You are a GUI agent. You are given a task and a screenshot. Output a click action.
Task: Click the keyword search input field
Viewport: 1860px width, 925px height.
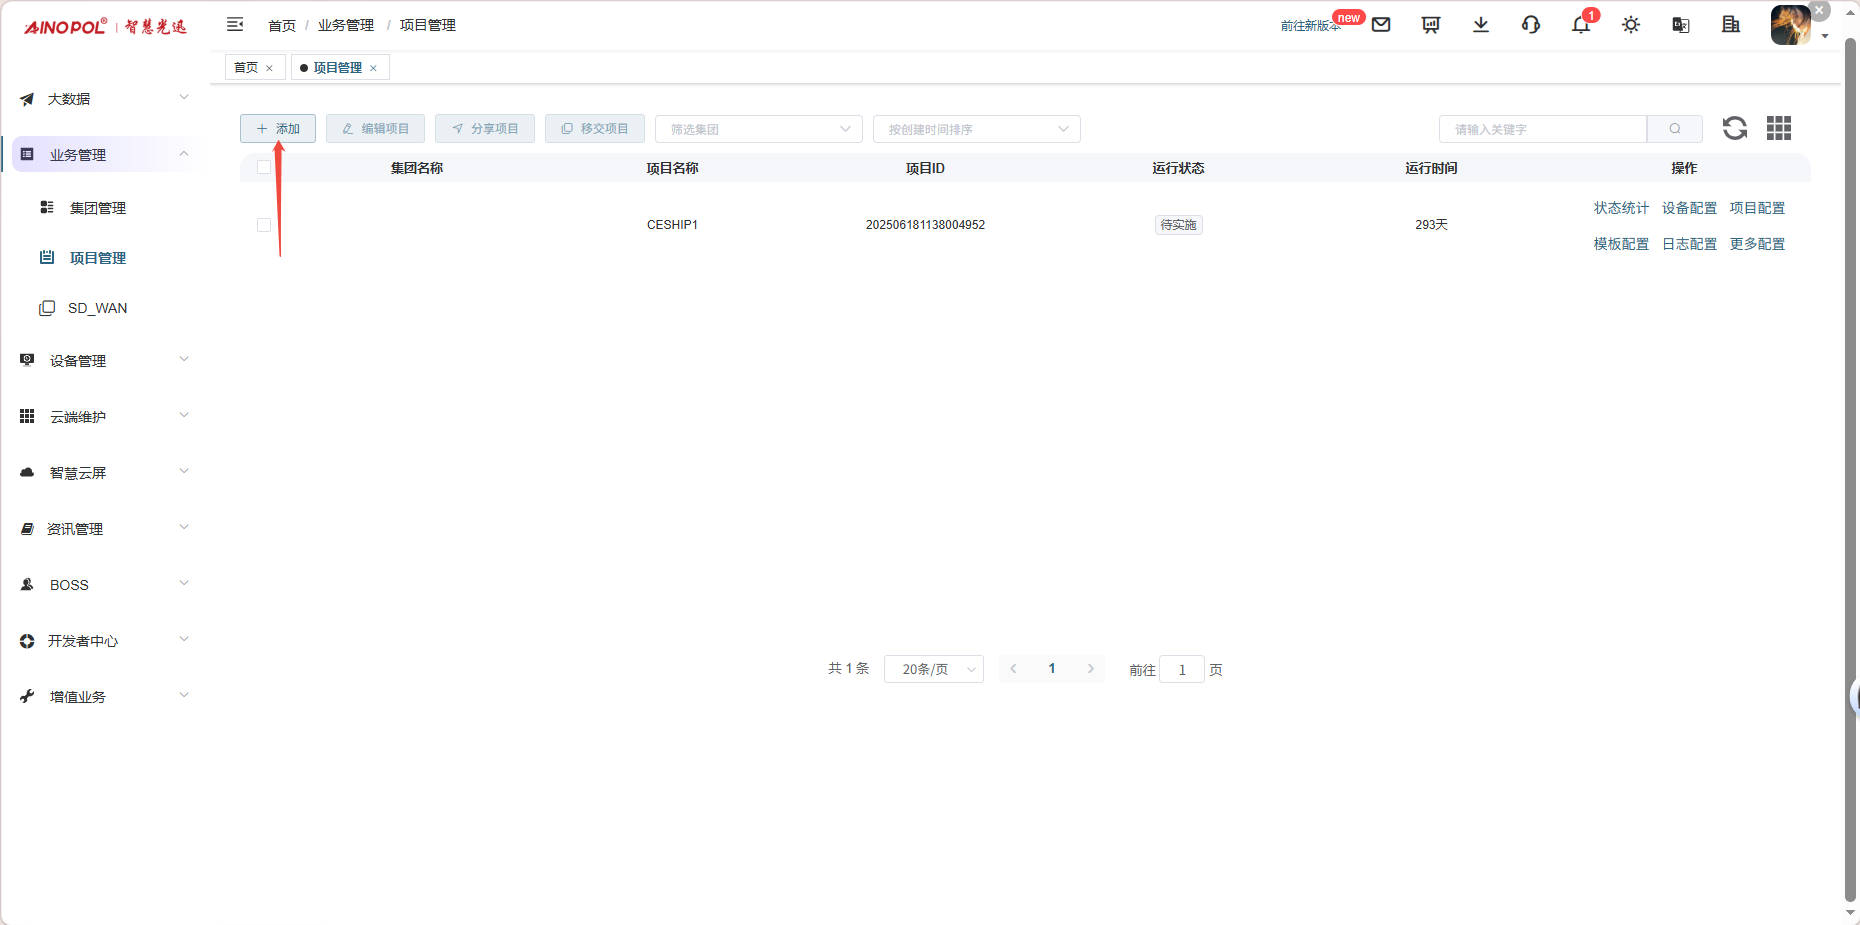pyautogui.click(x=1542, y=129)
